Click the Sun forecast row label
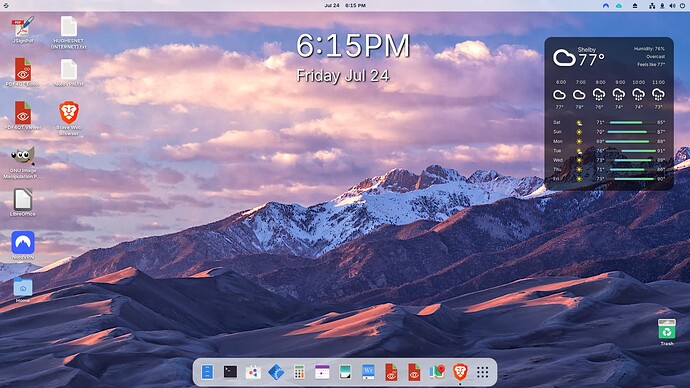690x388 pixels. coord(557,132)
